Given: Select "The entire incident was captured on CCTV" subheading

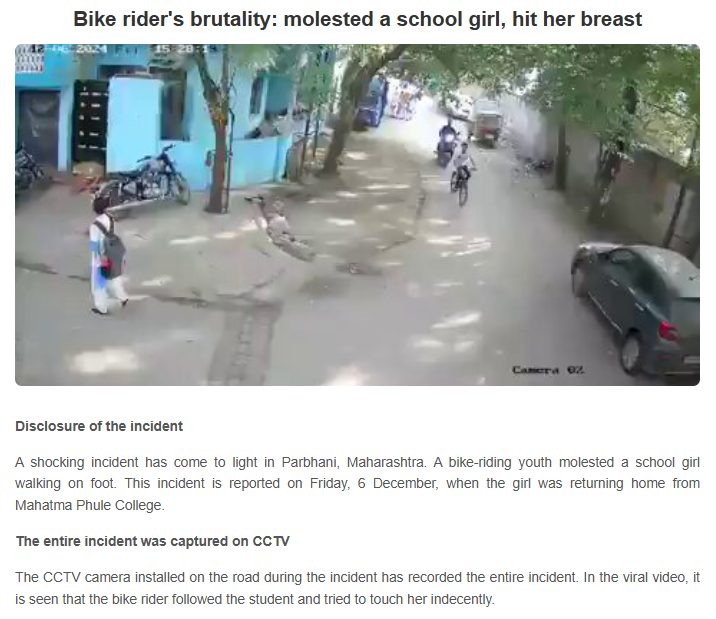Looking at the screenshot, I should point(153,541).
